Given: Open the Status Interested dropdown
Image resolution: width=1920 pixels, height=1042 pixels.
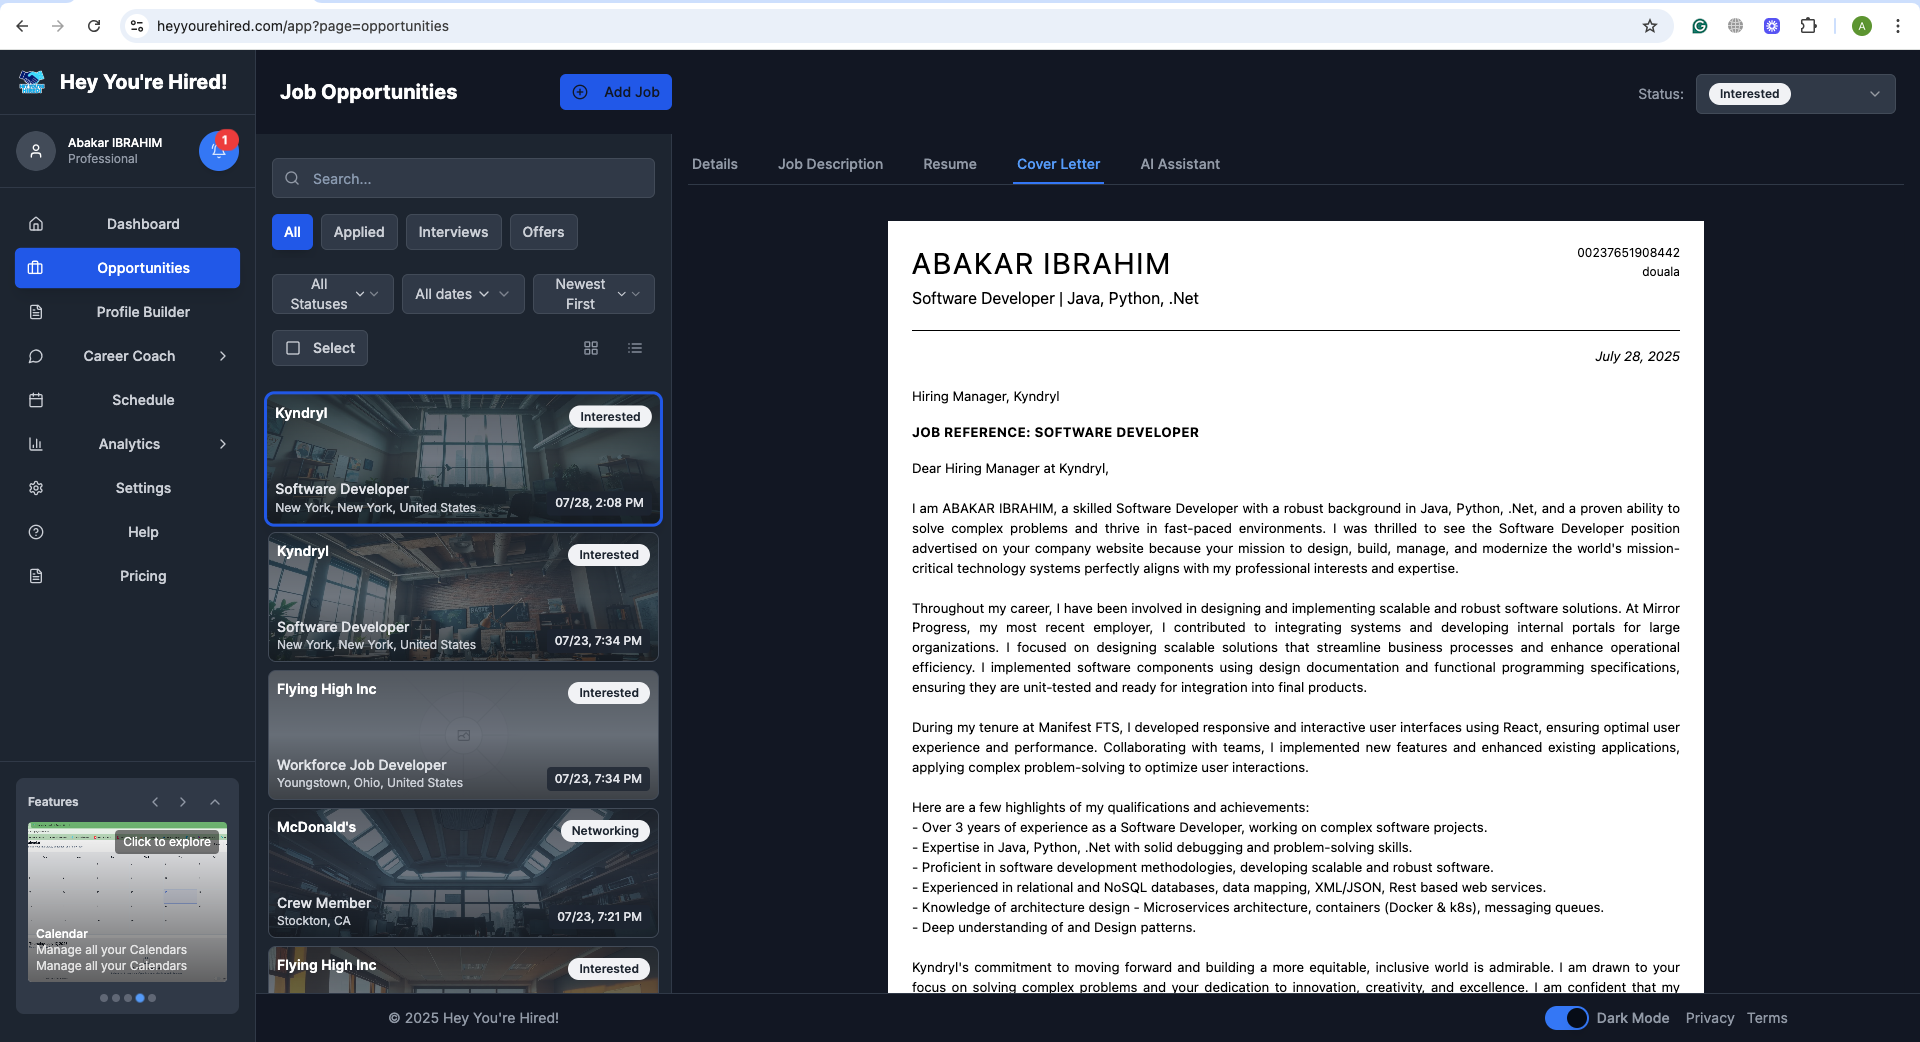Looking at the screenshot, I should click(1795, 94).
